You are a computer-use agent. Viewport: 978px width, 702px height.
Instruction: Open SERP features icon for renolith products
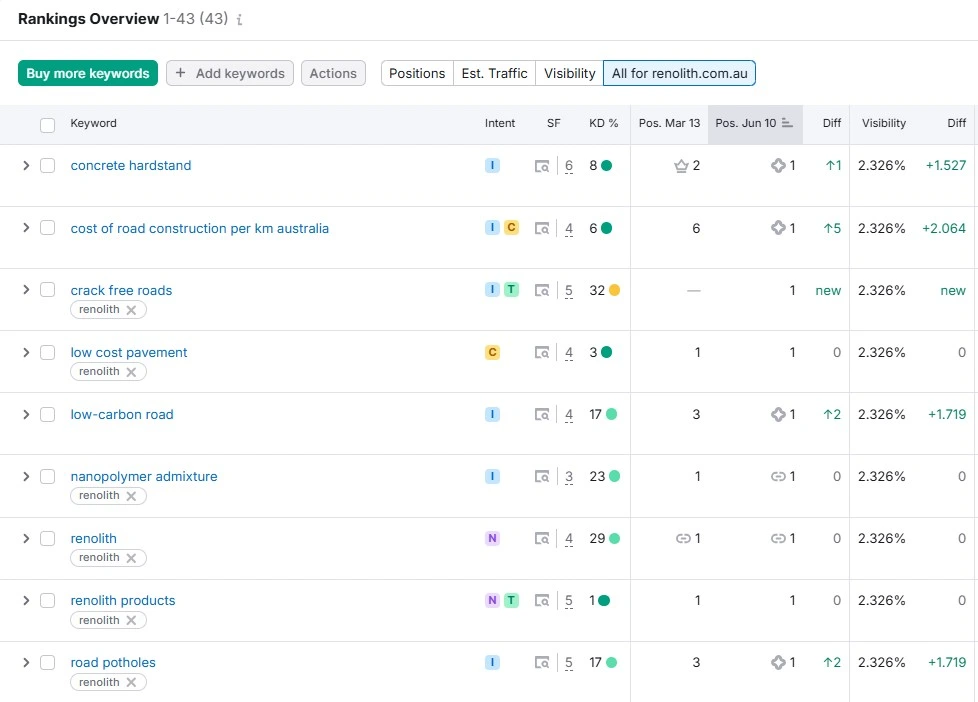542,601
